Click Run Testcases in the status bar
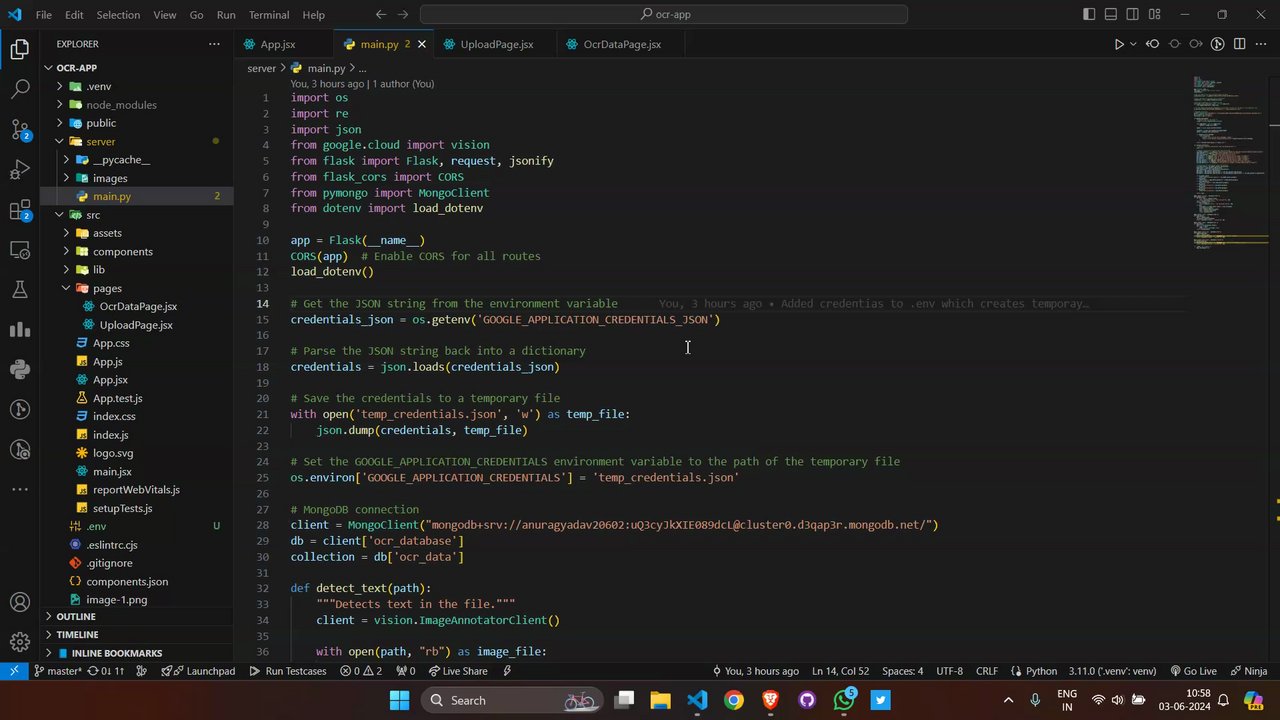 (288, 671)
